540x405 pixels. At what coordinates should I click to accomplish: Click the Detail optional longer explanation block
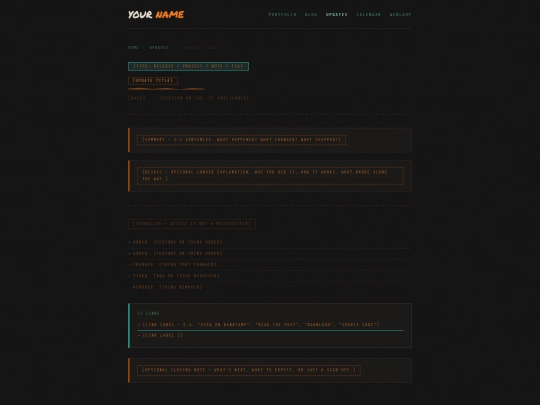coord(270,176)
